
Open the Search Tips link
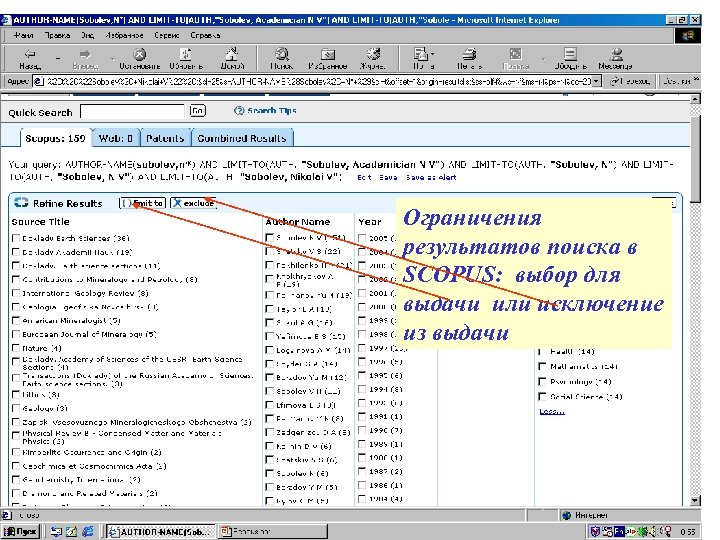[272, 111]
